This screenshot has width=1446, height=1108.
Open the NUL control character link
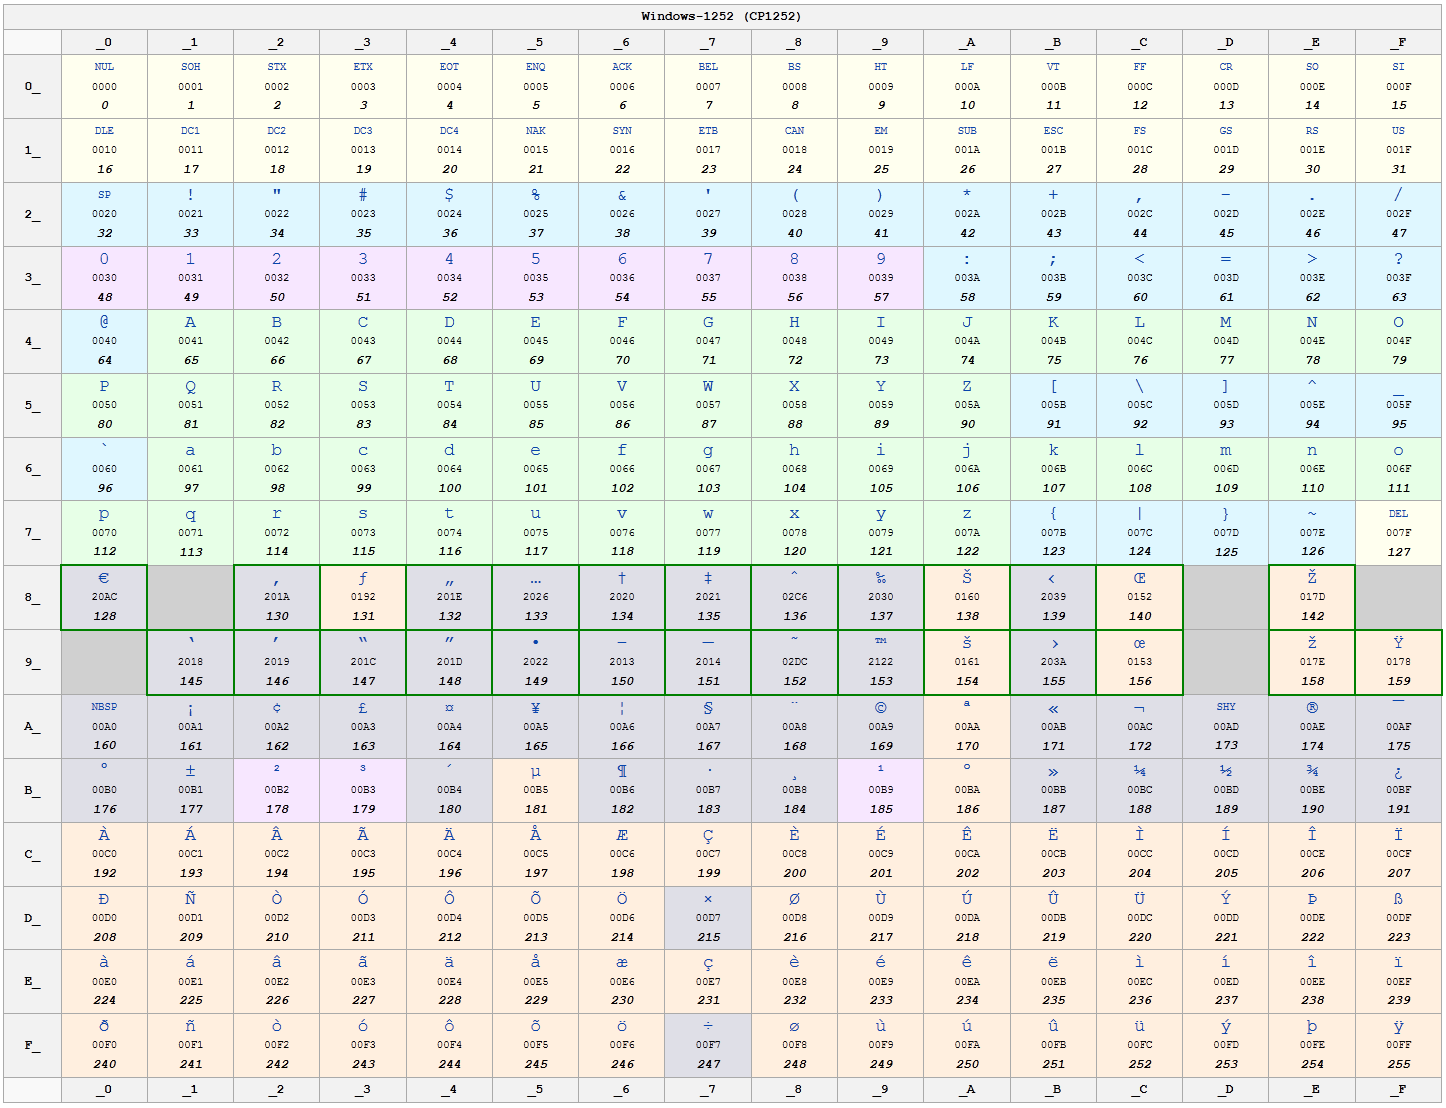[x=104, y=67]
